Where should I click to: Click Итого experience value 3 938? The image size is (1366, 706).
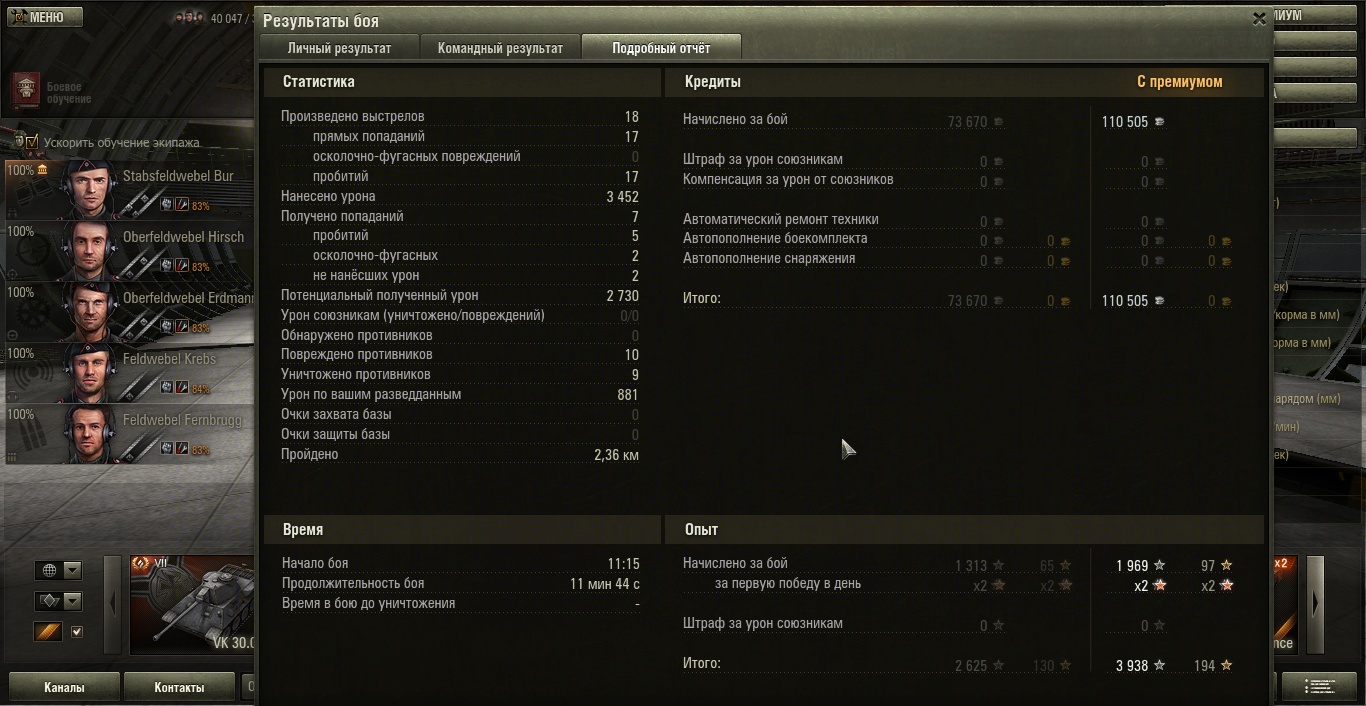coord(1132,665)
